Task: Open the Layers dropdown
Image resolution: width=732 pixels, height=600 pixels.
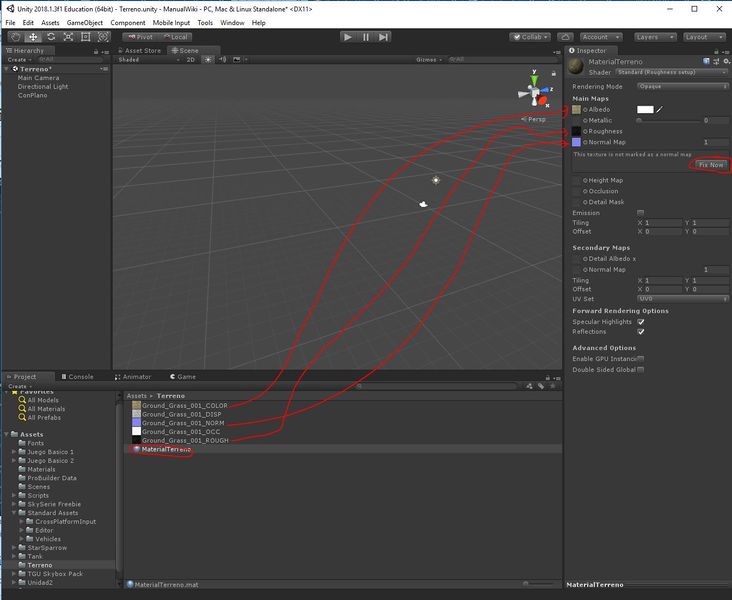Action: [x=655, y=37]
